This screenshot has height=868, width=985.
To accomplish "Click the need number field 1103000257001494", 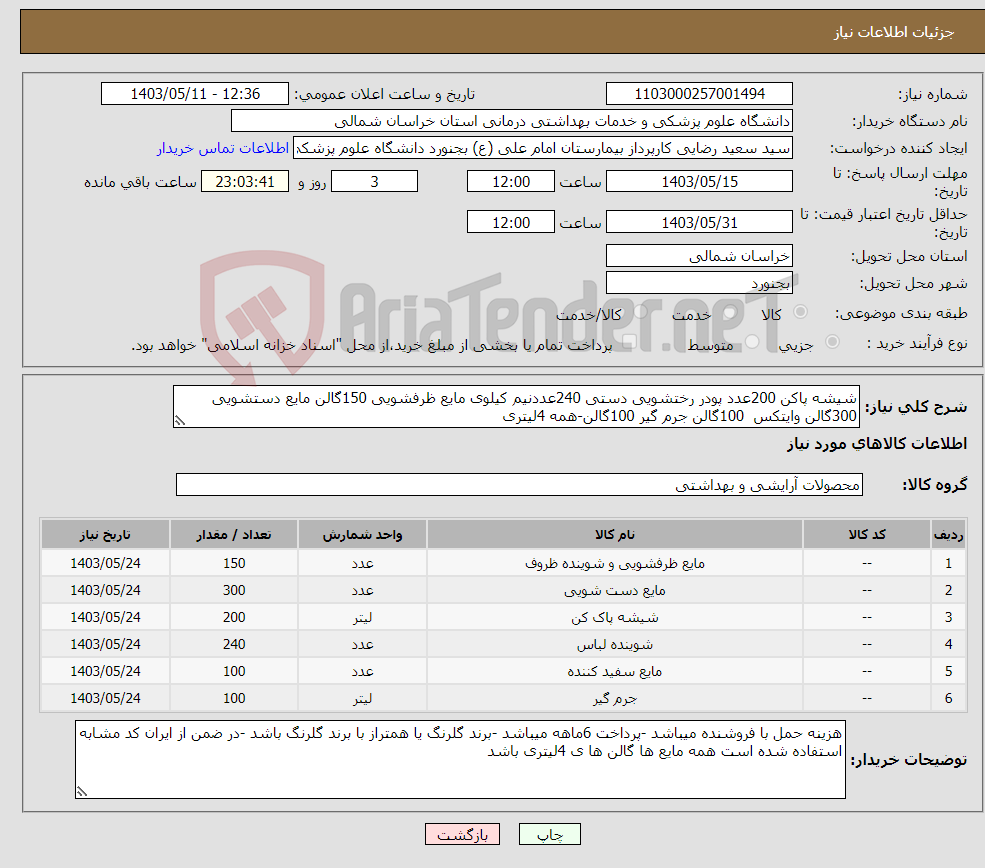I will pos(699,94).
